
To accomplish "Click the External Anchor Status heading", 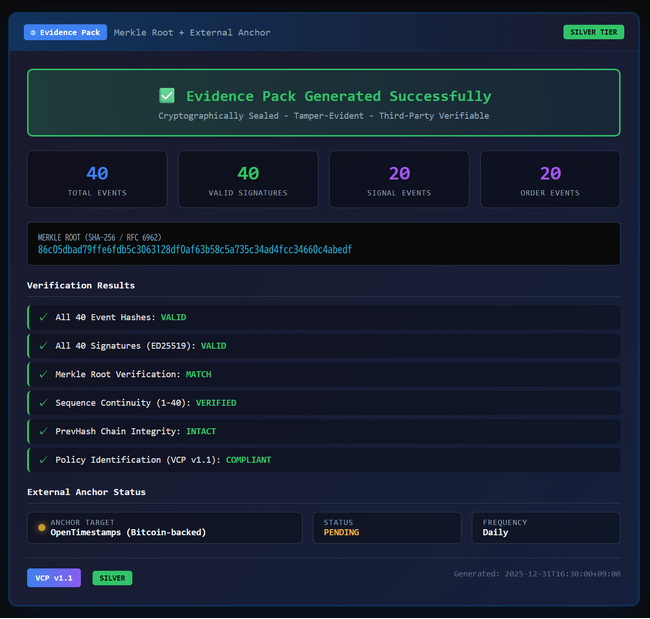I will [86, 492].
